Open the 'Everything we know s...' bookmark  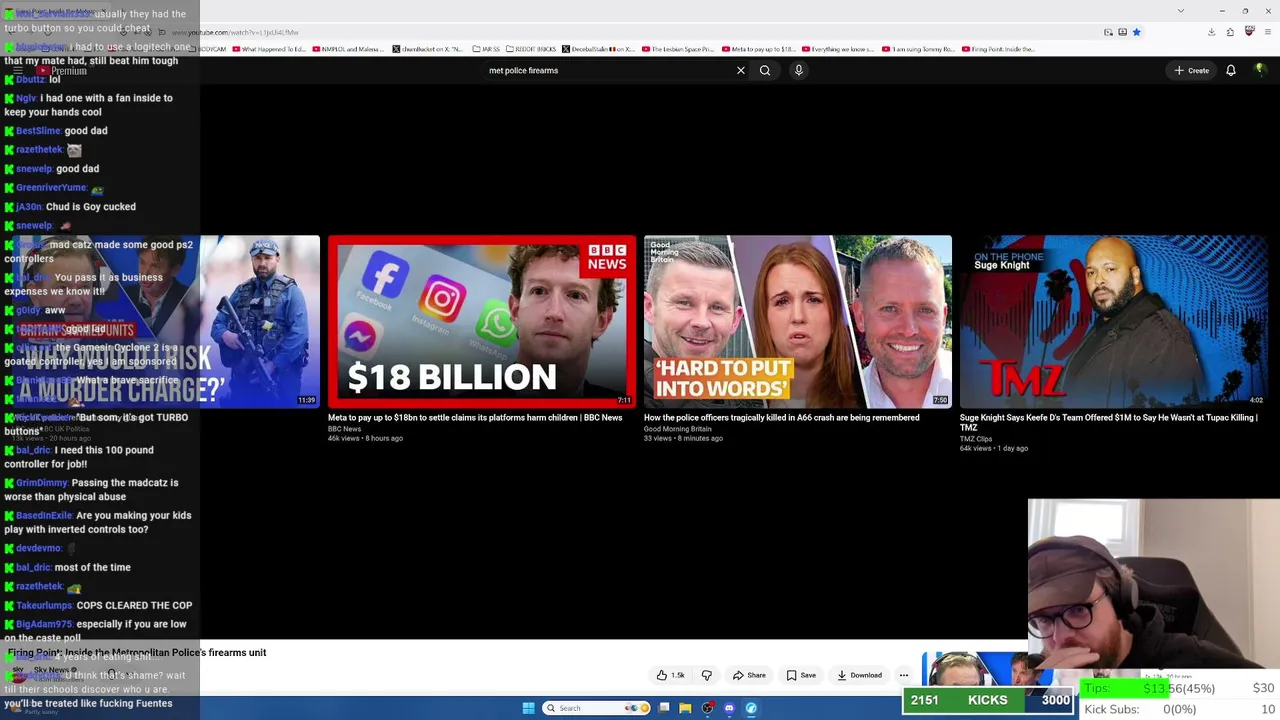[838, 49]
